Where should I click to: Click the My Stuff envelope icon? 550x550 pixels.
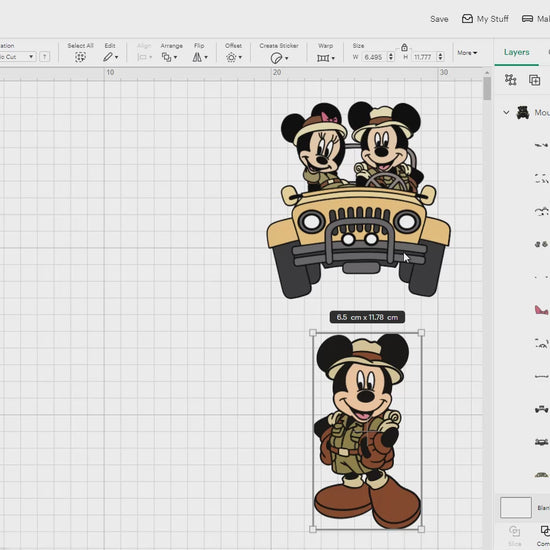point(467,19)
